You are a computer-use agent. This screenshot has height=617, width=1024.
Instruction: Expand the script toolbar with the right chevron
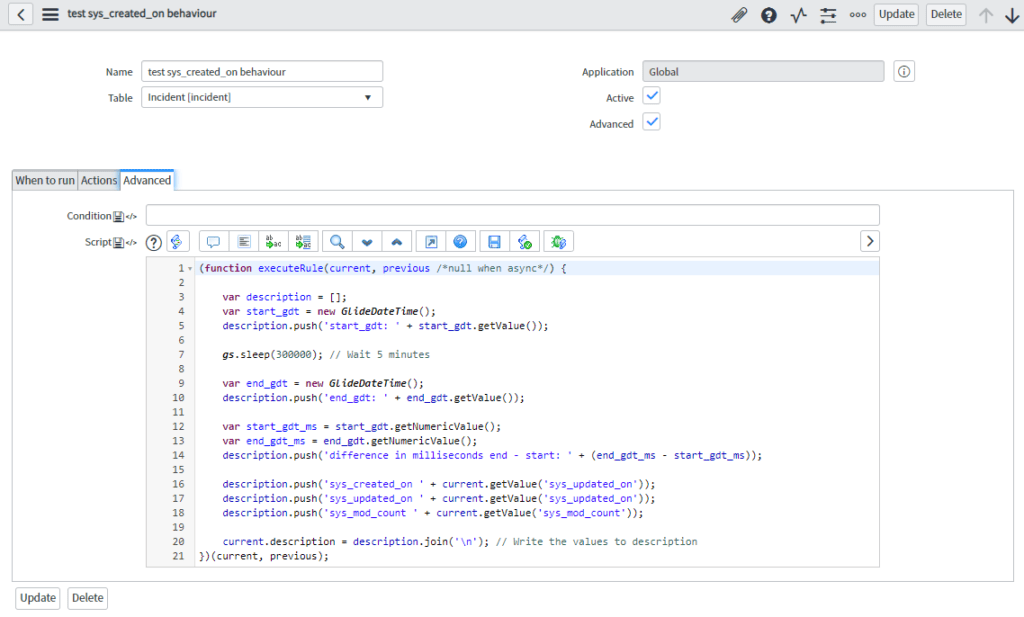[869, 240]
